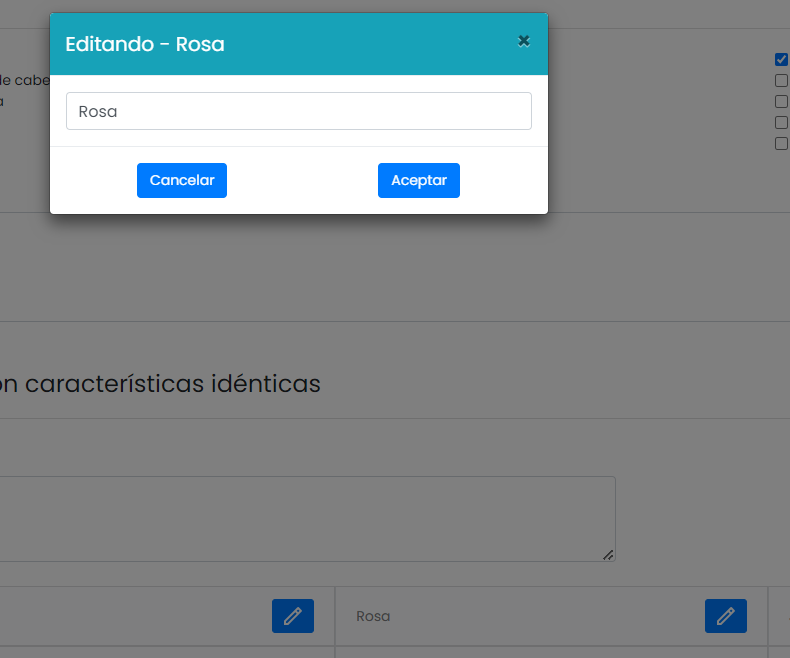Grab the textarea resize handle corner
The height and width of the screenshot is (658, 790).
point(608,554)
